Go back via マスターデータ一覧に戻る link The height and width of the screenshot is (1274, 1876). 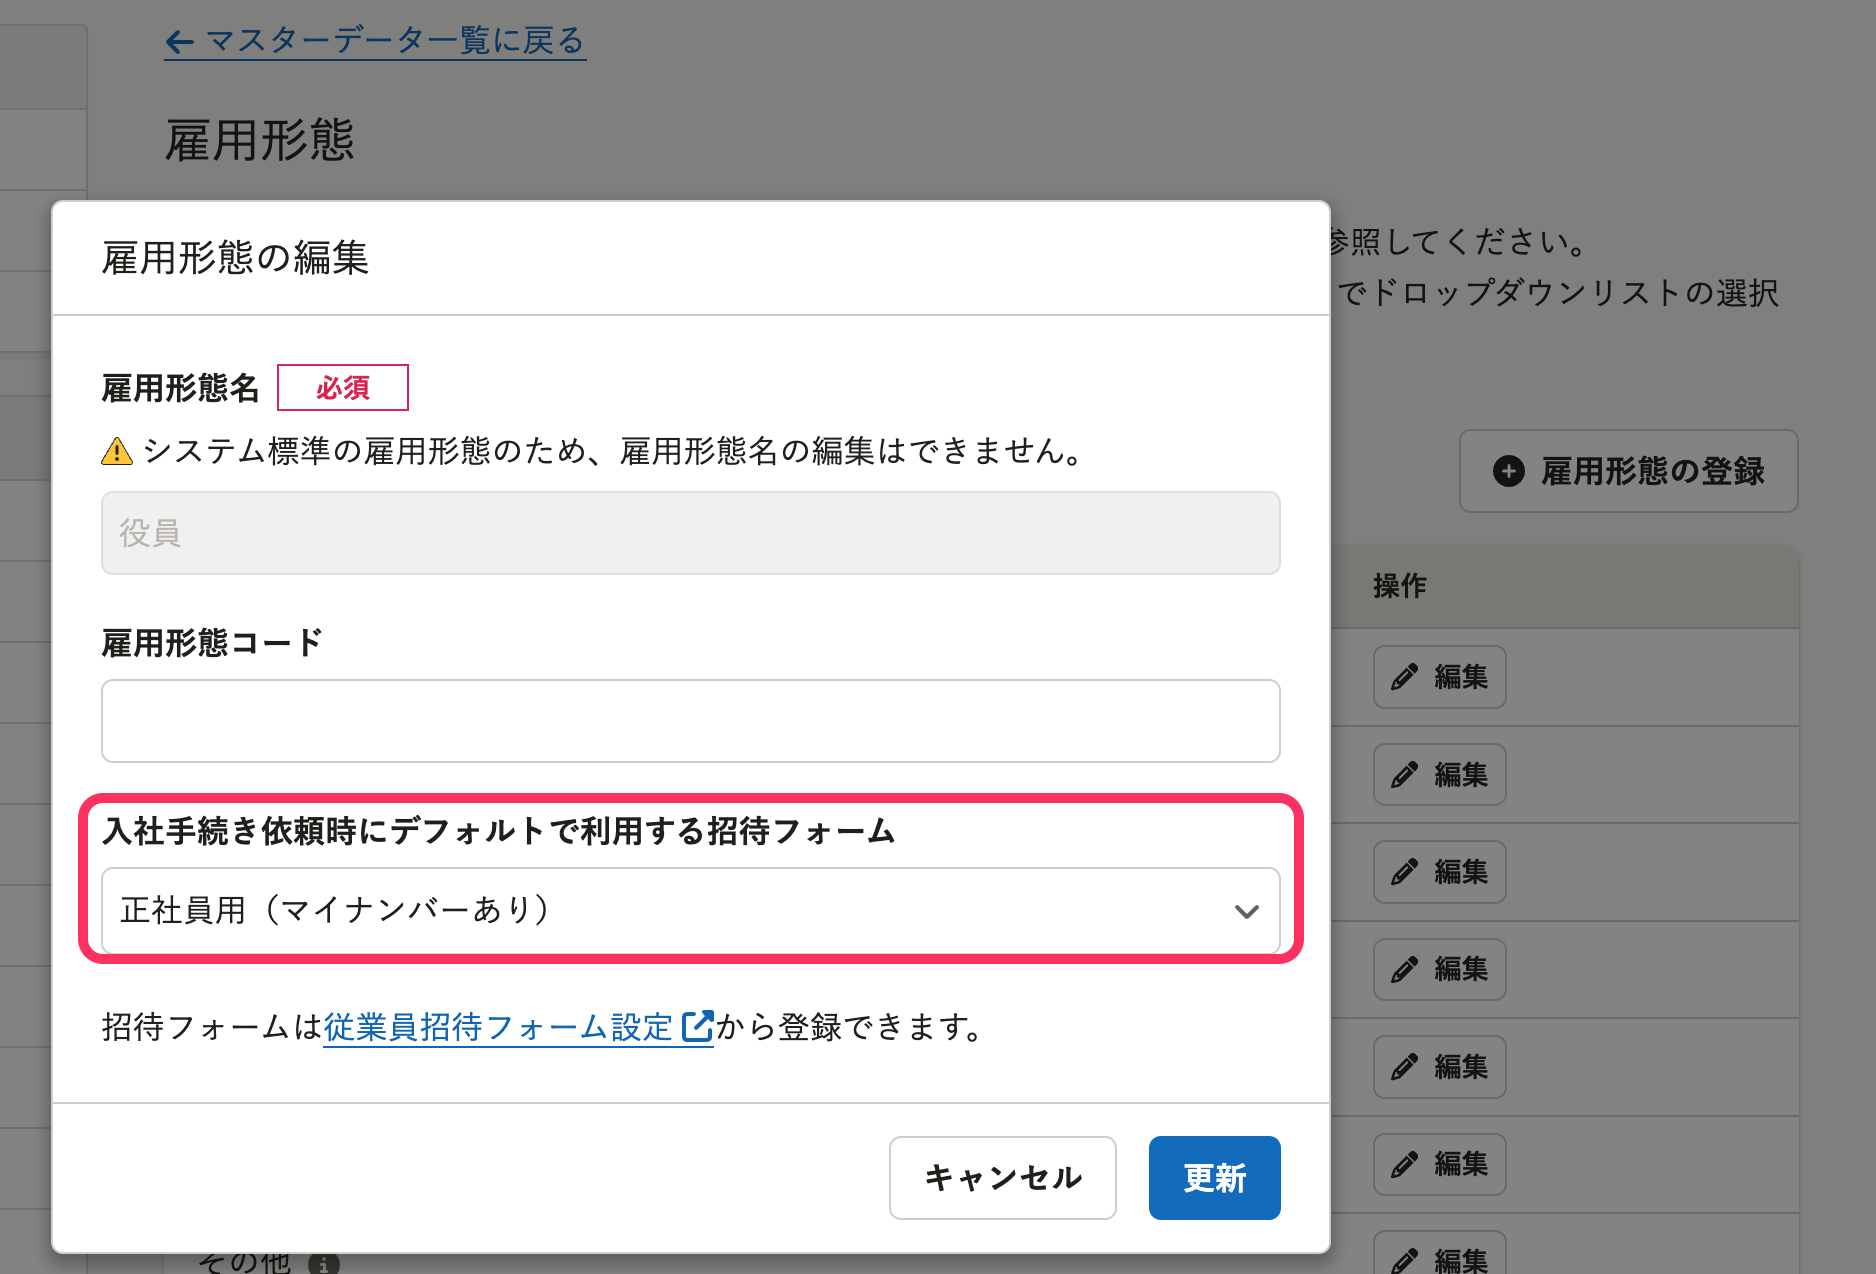[394, 42]
